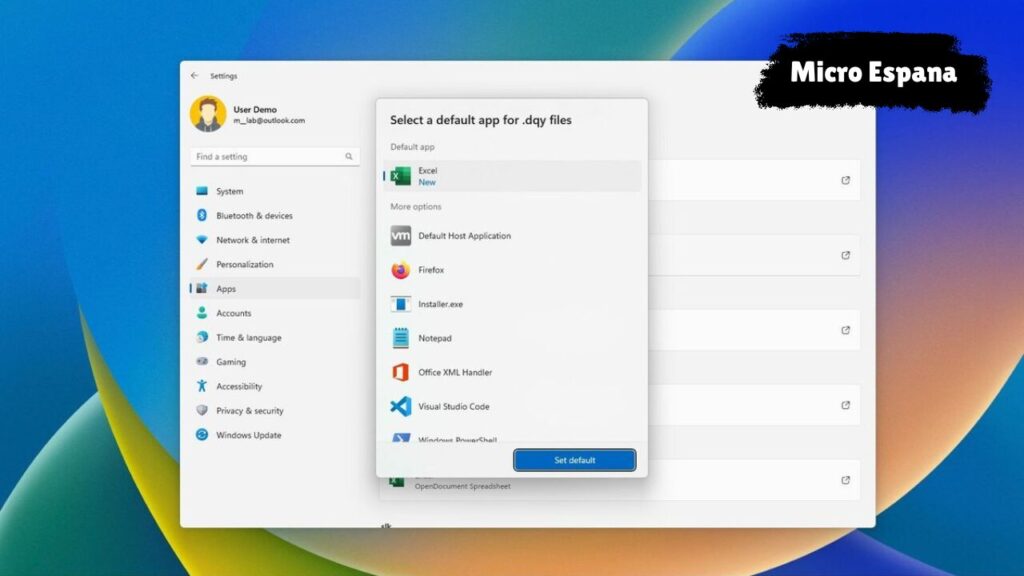1024x576 pixels.
Task: Choose the Notepad icon
Action: point(401,338)
